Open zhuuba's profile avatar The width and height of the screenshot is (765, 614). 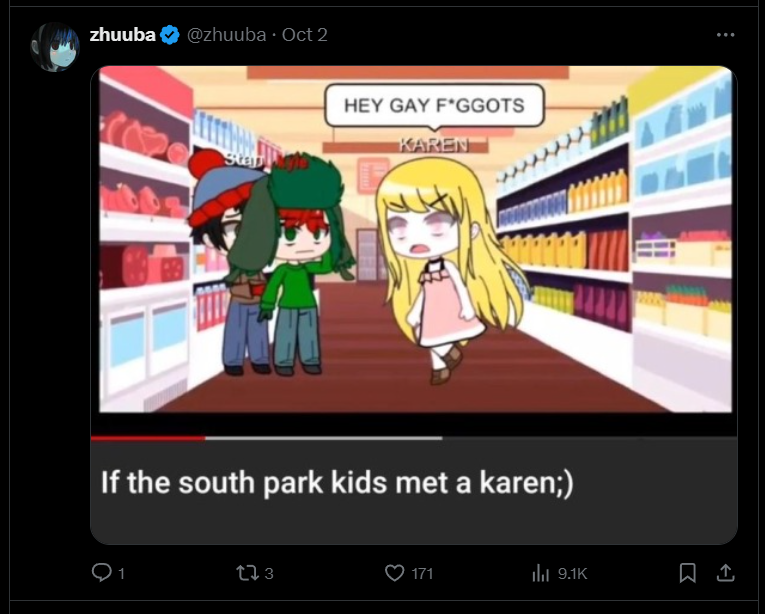55,47
